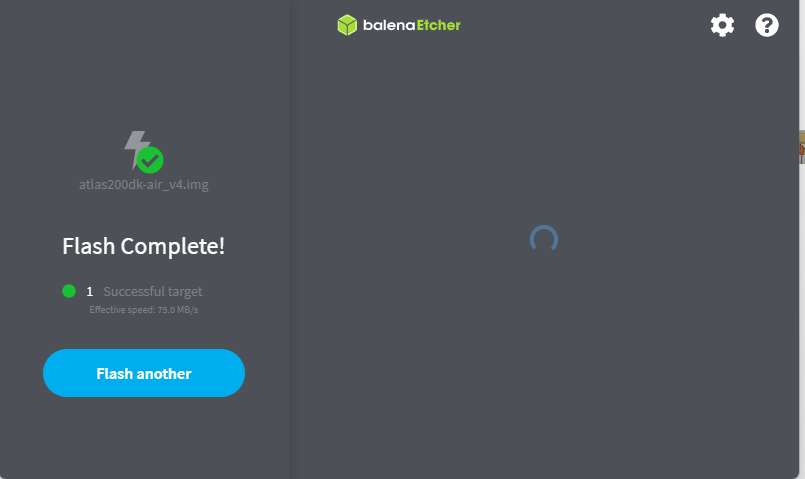Click the green 'Etcher' word in the logo
This screenshot has height=479, width=805.
click(438, 25)
